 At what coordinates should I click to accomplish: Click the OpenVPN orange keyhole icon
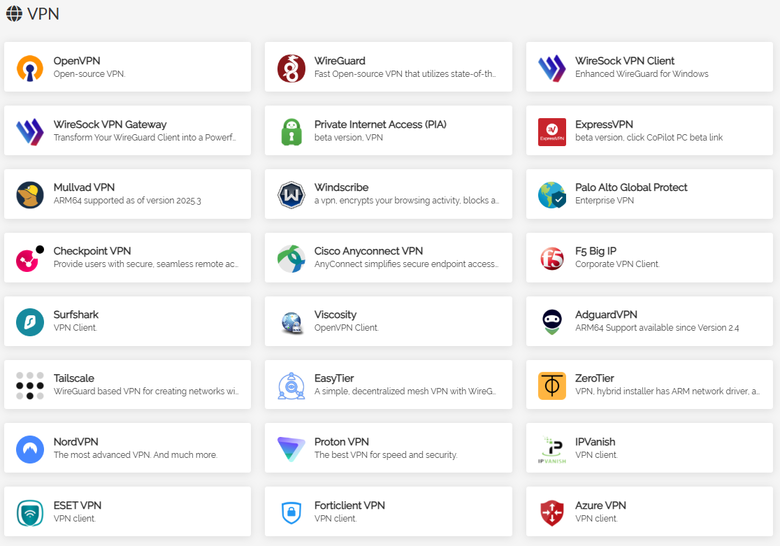(x=30, y=68)
